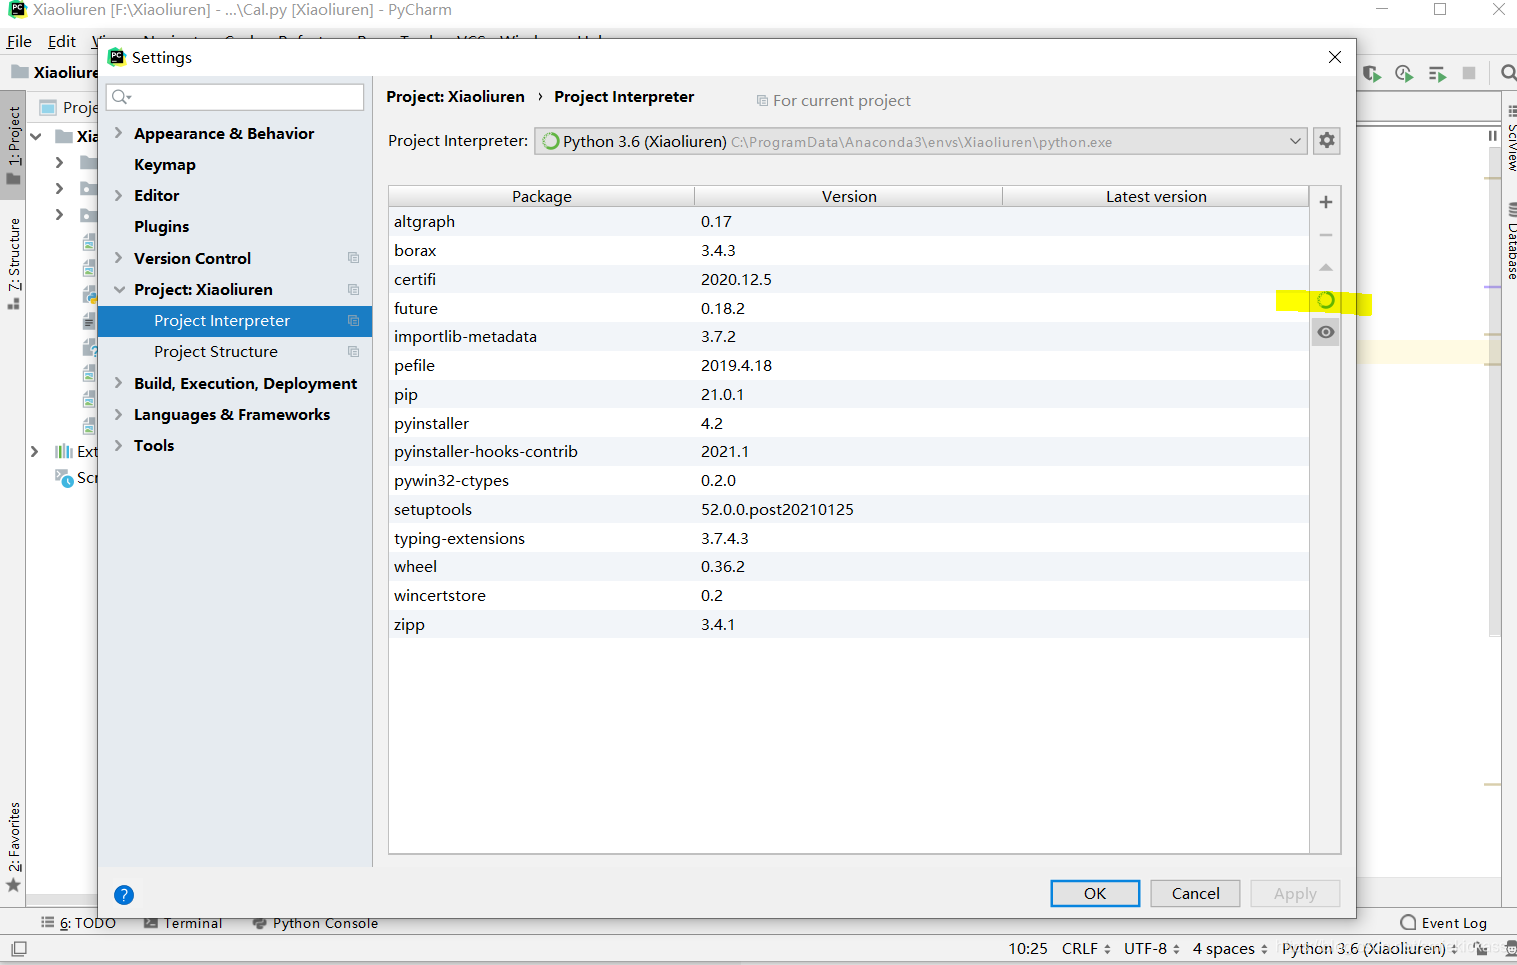This screenshot has width=1517, height=965.
Task: Collapse Project: Xiaoliuren settings section
Action: coord(119,289)
